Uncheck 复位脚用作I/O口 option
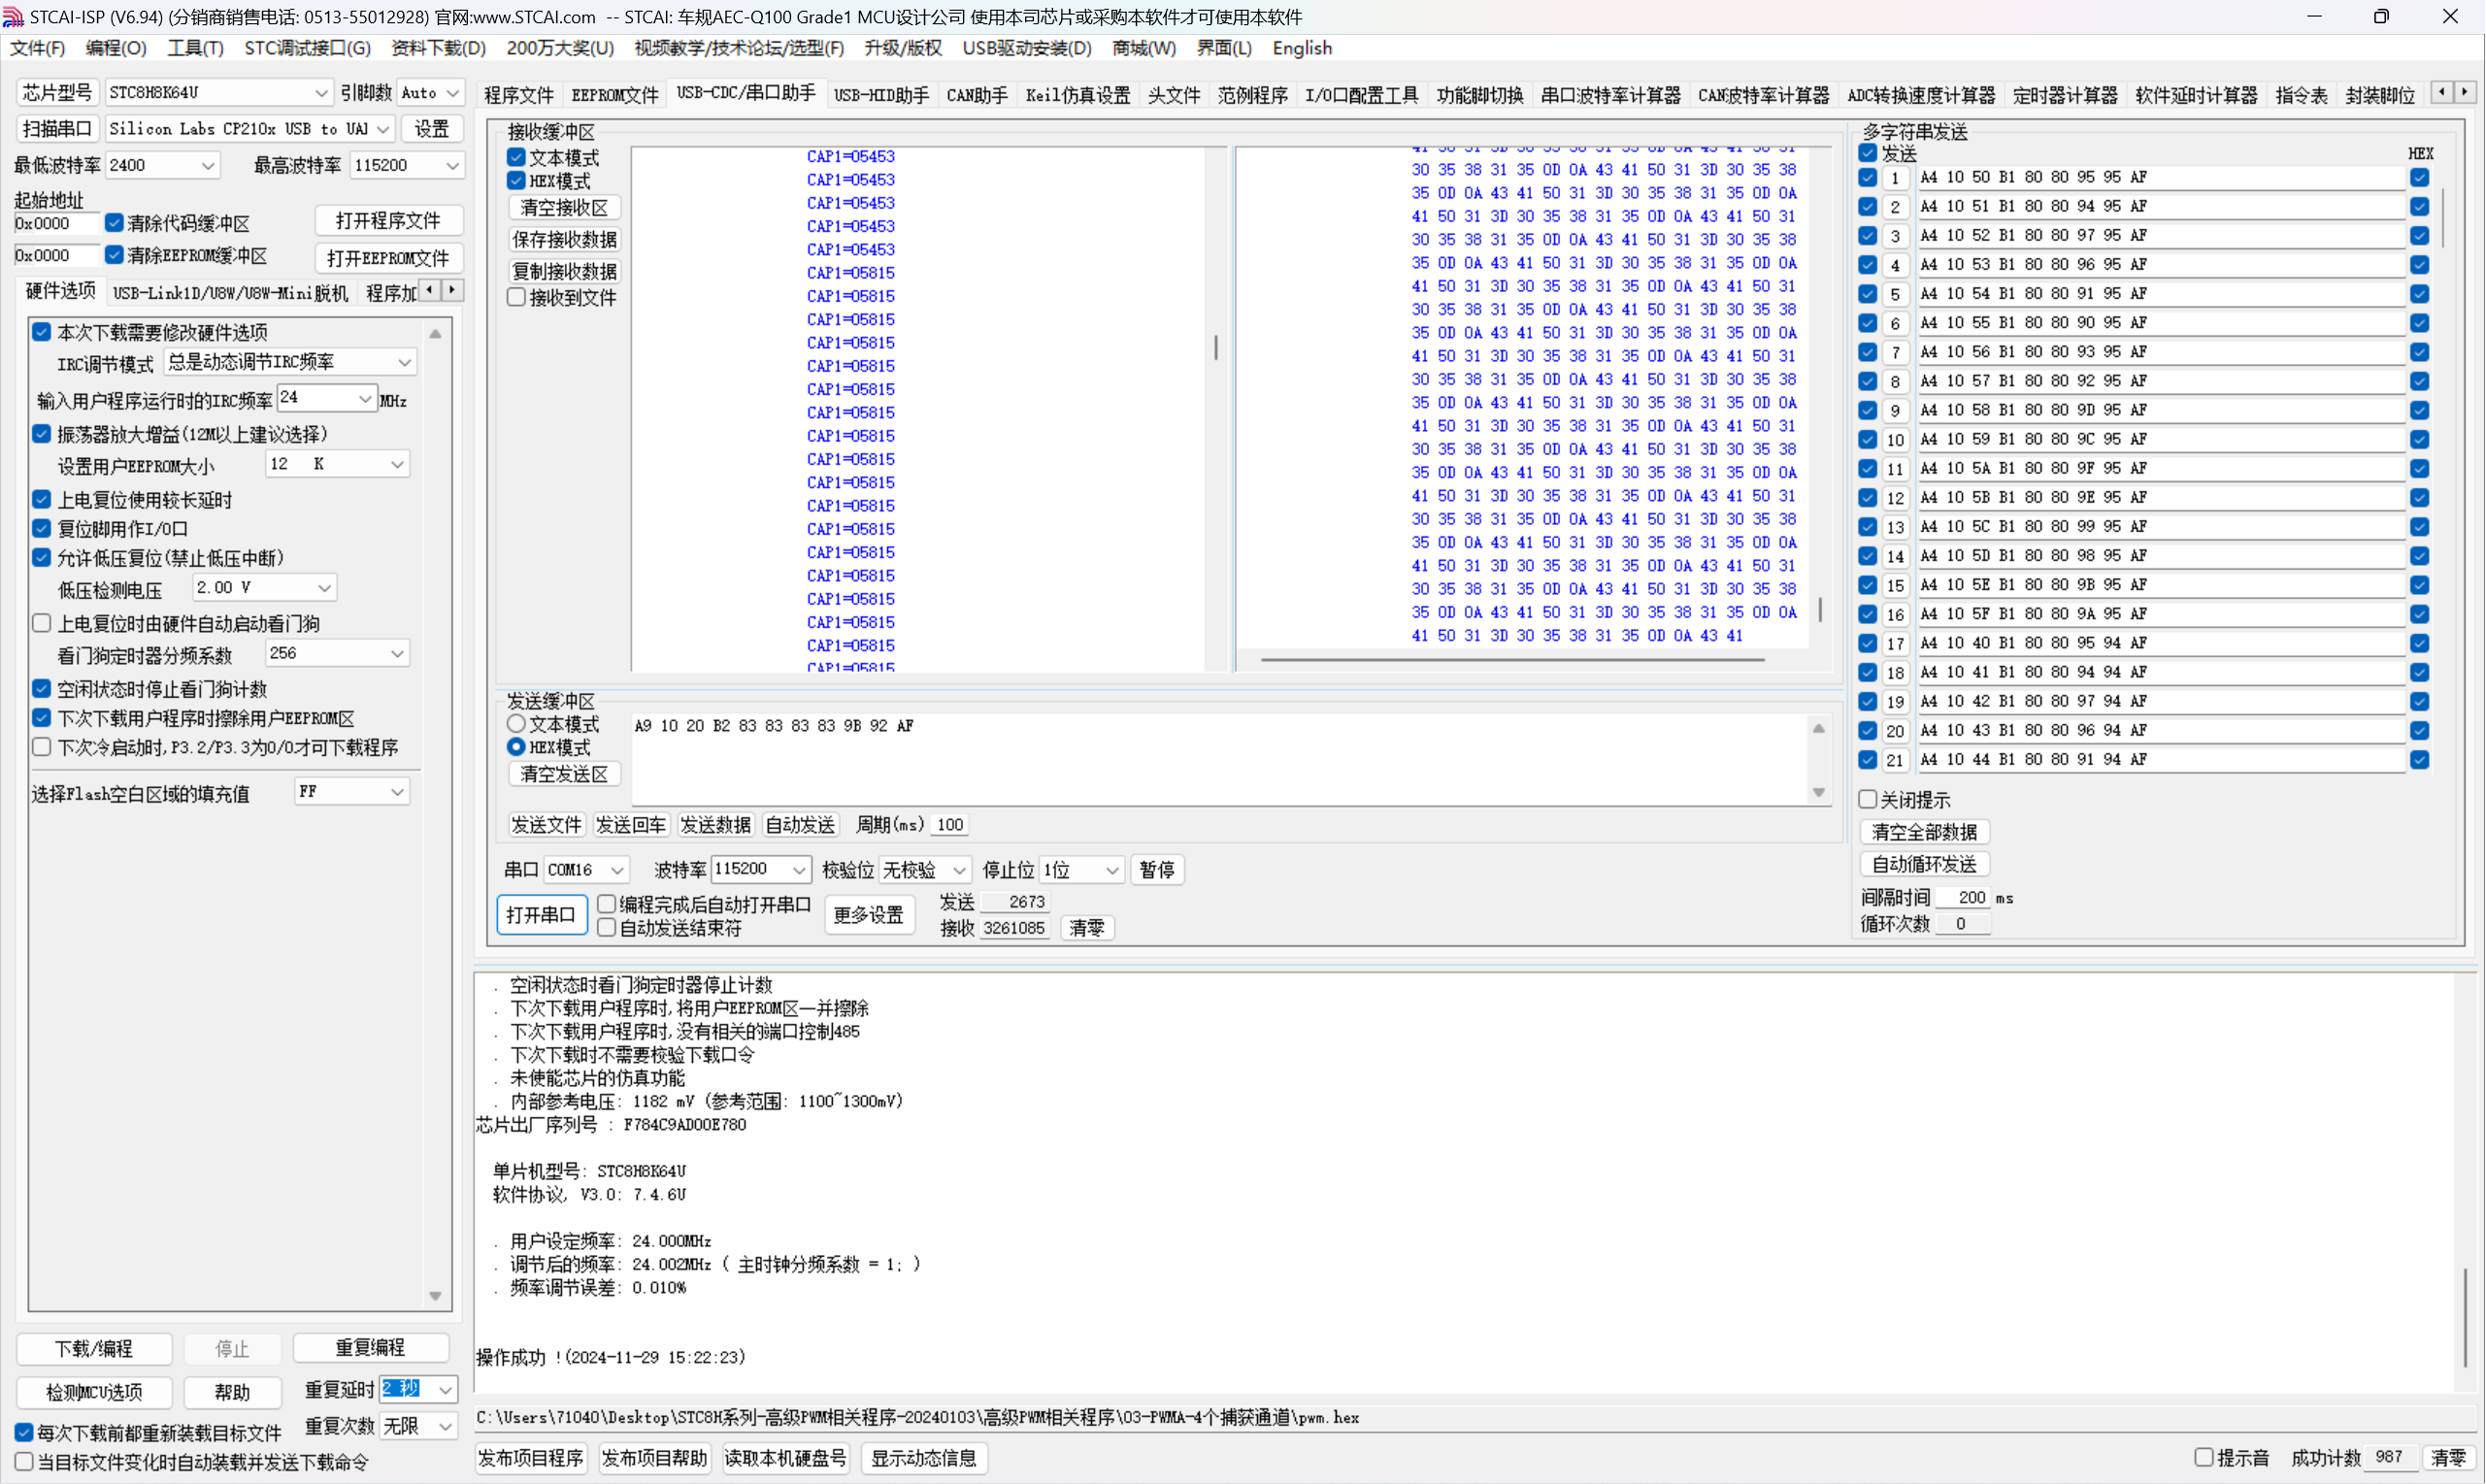Viewport: 2486px width, 1484px height. point(41,528)
